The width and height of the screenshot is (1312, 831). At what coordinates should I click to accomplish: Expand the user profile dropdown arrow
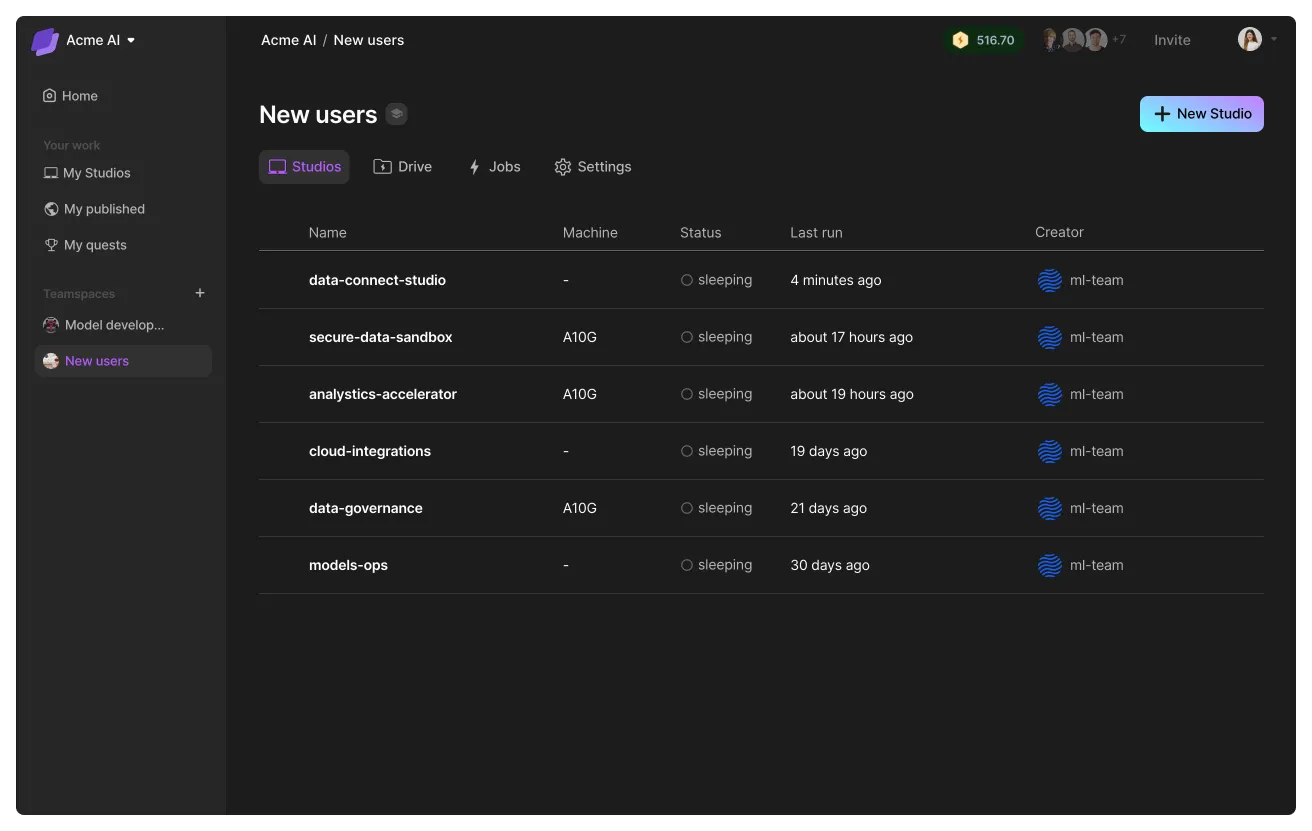pyautogui.click(x=1274, y=40)
